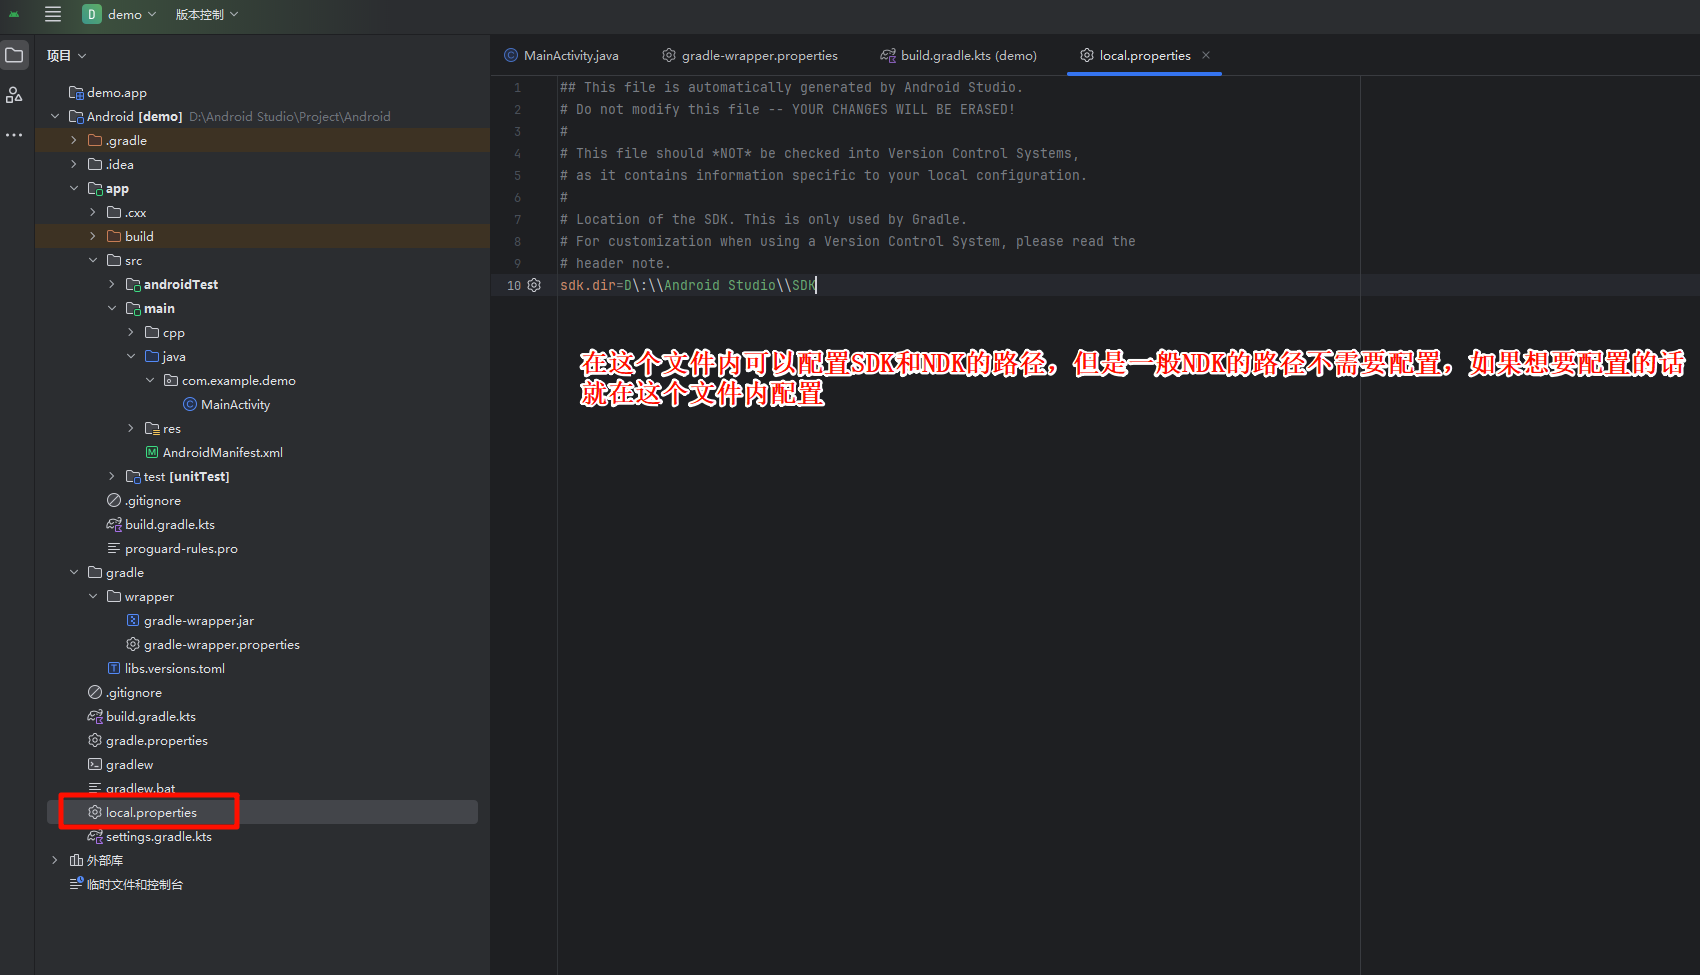Switch to the MainActivity.java tab
Image resolution: width=1700 pixels, height=975 pixels.
562,56
